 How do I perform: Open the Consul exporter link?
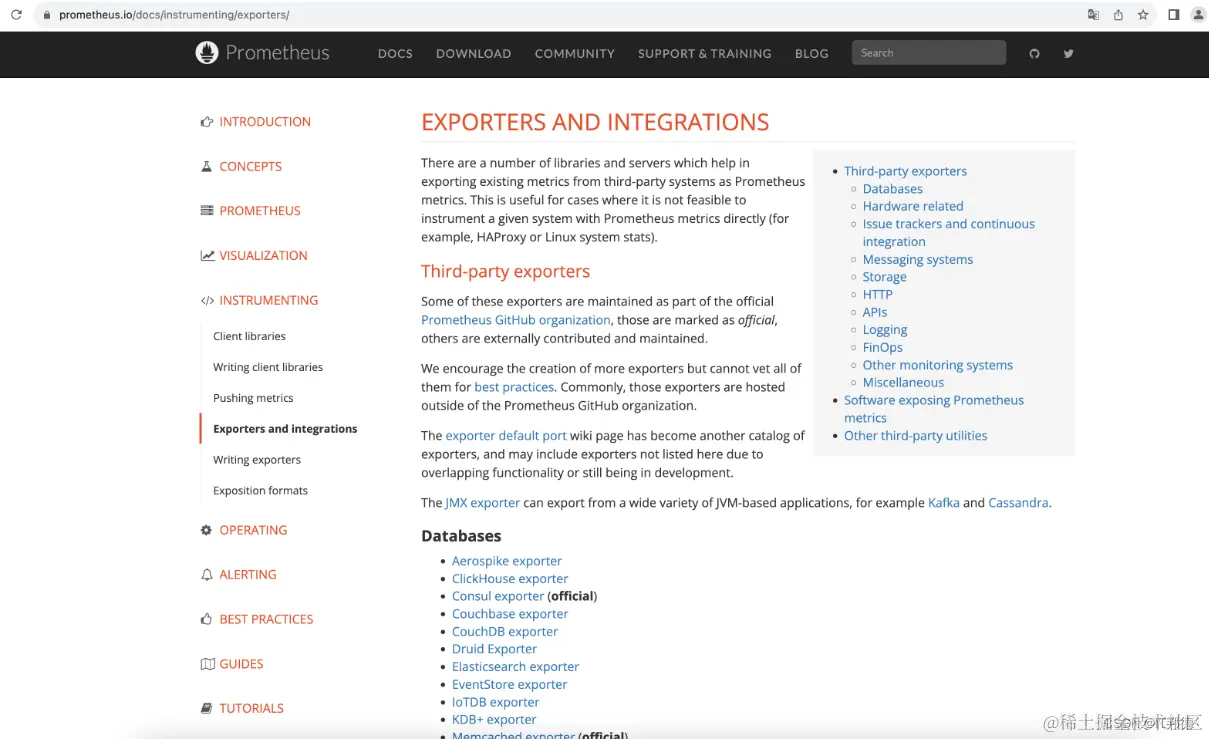(498, 596)
